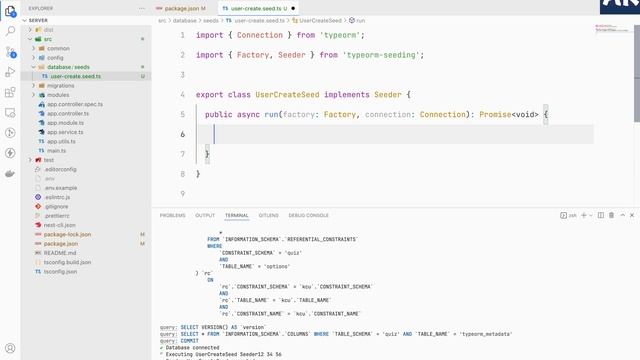Expand the modules folder
Screen dimensions: 640x360
(33, 95)
